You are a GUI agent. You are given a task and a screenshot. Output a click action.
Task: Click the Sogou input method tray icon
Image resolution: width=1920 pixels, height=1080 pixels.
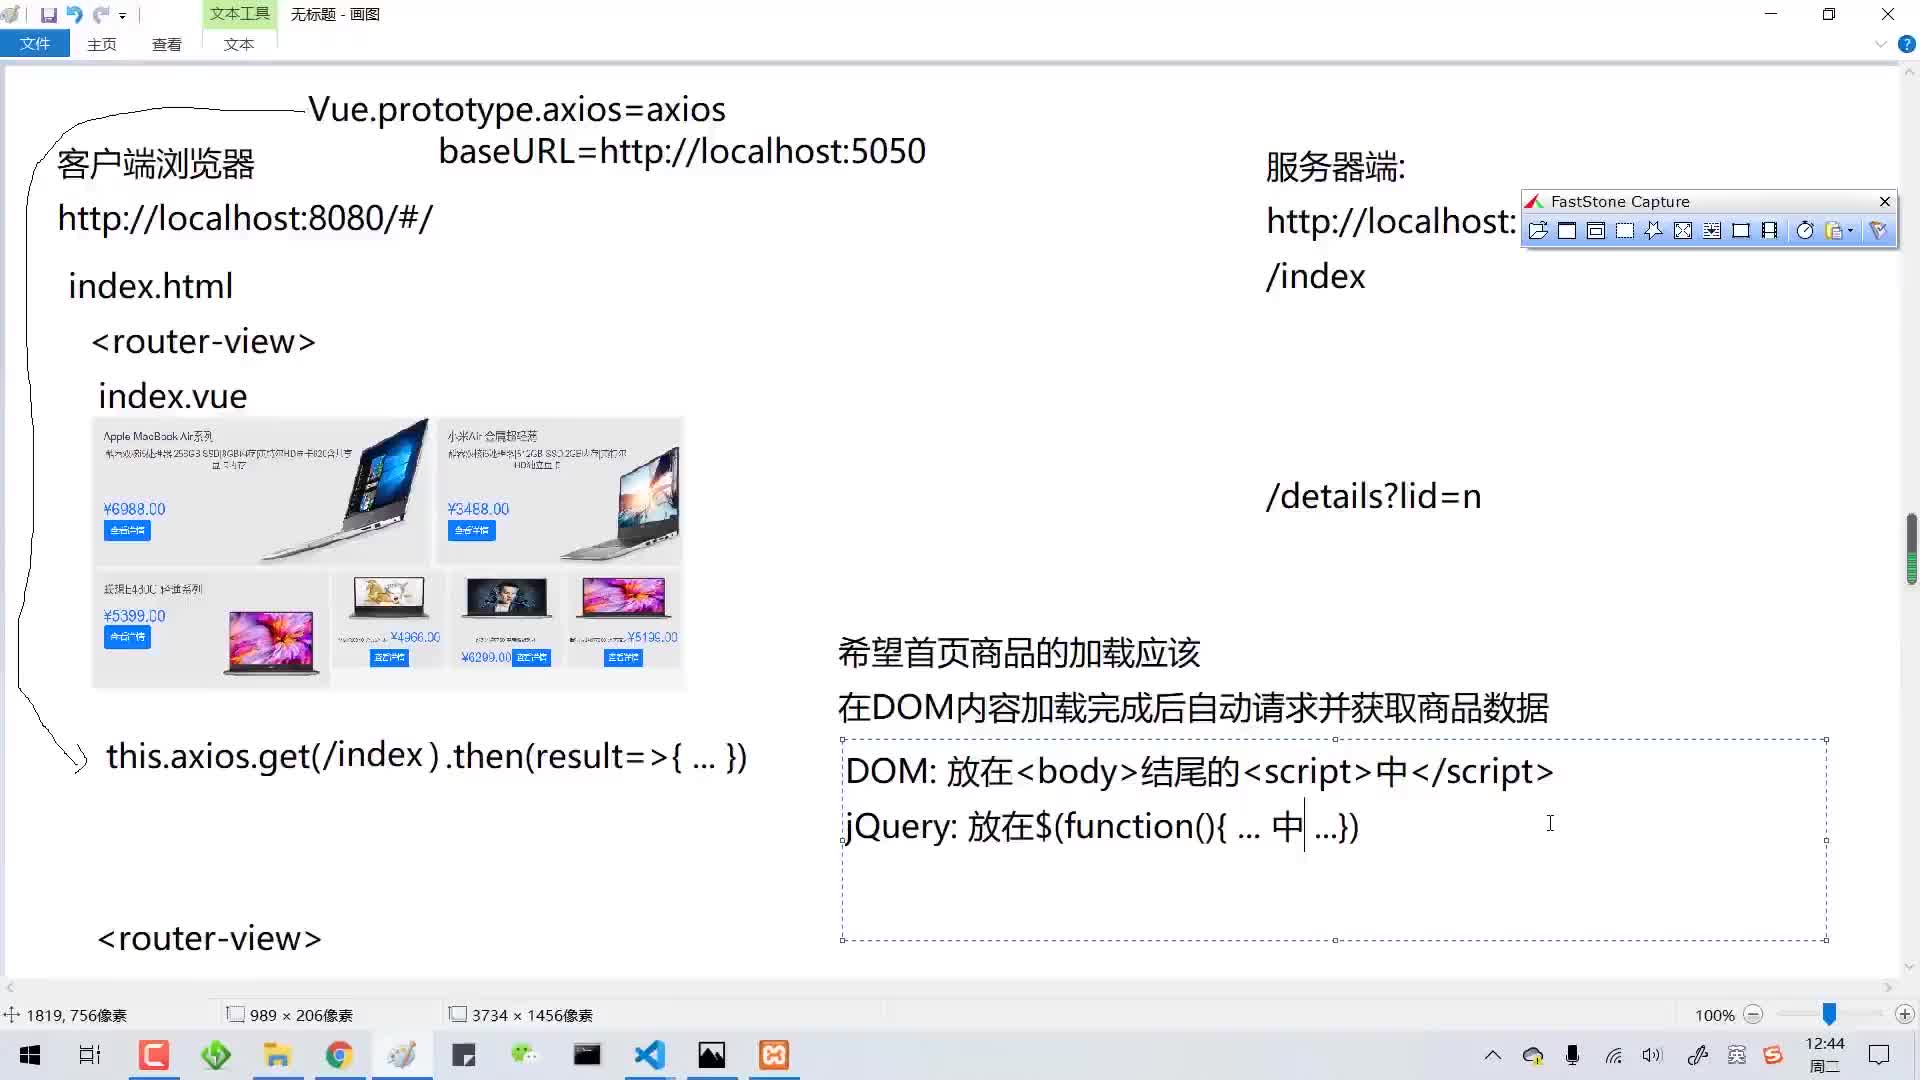pyautogui.click(x=1773, y=1055)
